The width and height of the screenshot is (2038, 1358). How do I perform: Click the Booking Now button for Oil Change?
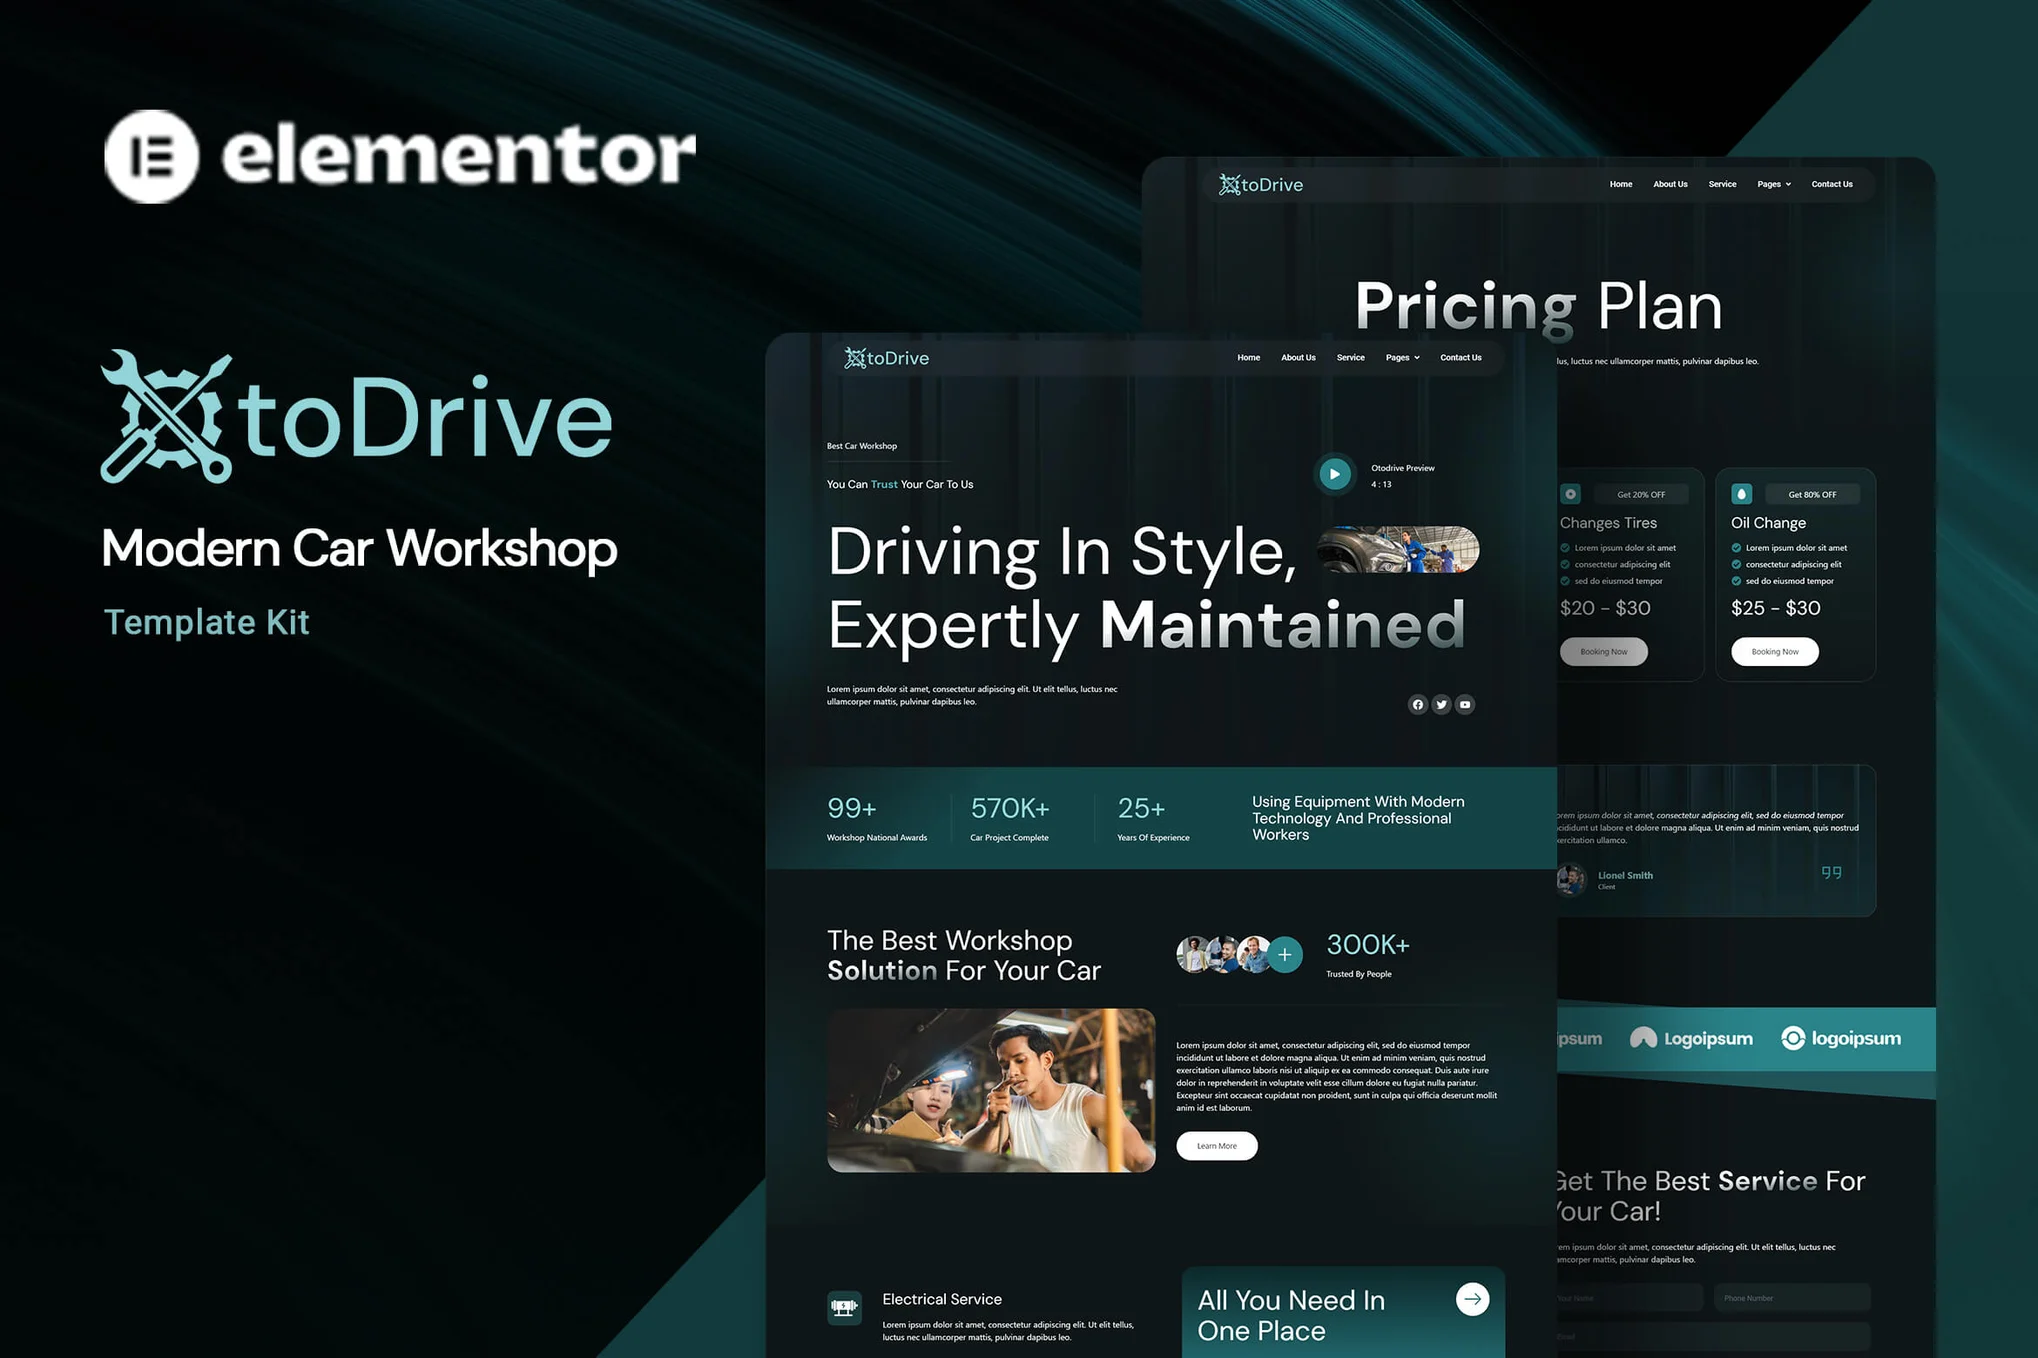[1774, 650]
